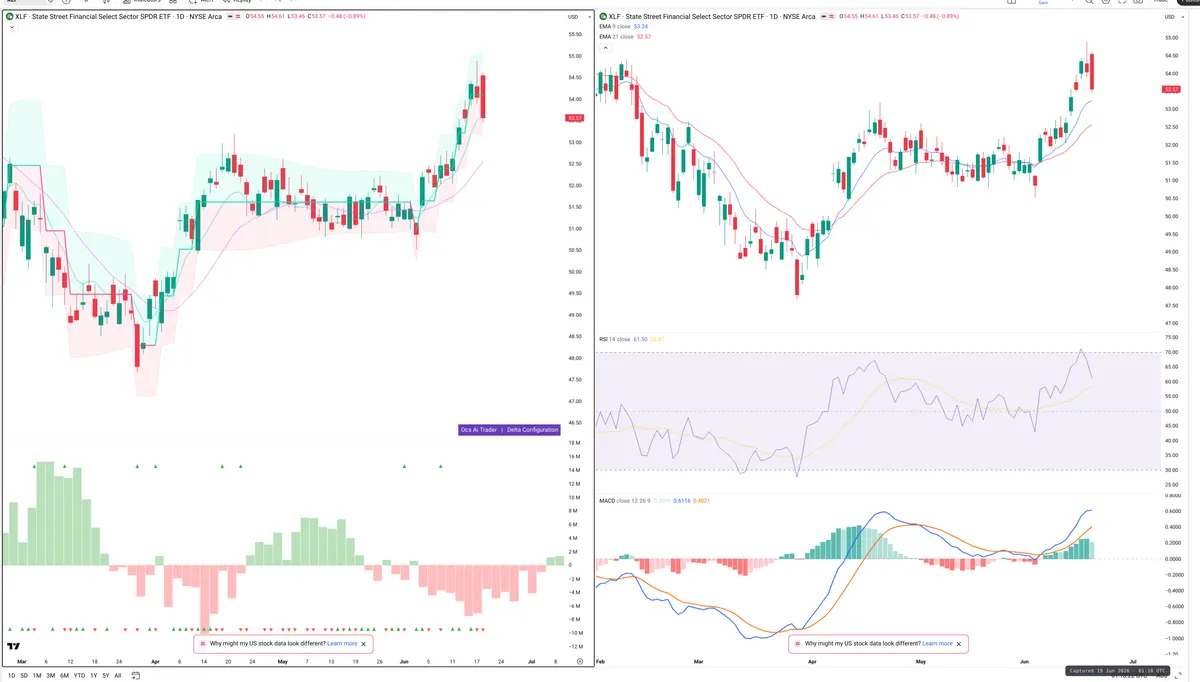Click 0.6000 level on MACD axis
The image size is (1200, 682).
point(1173,511)
